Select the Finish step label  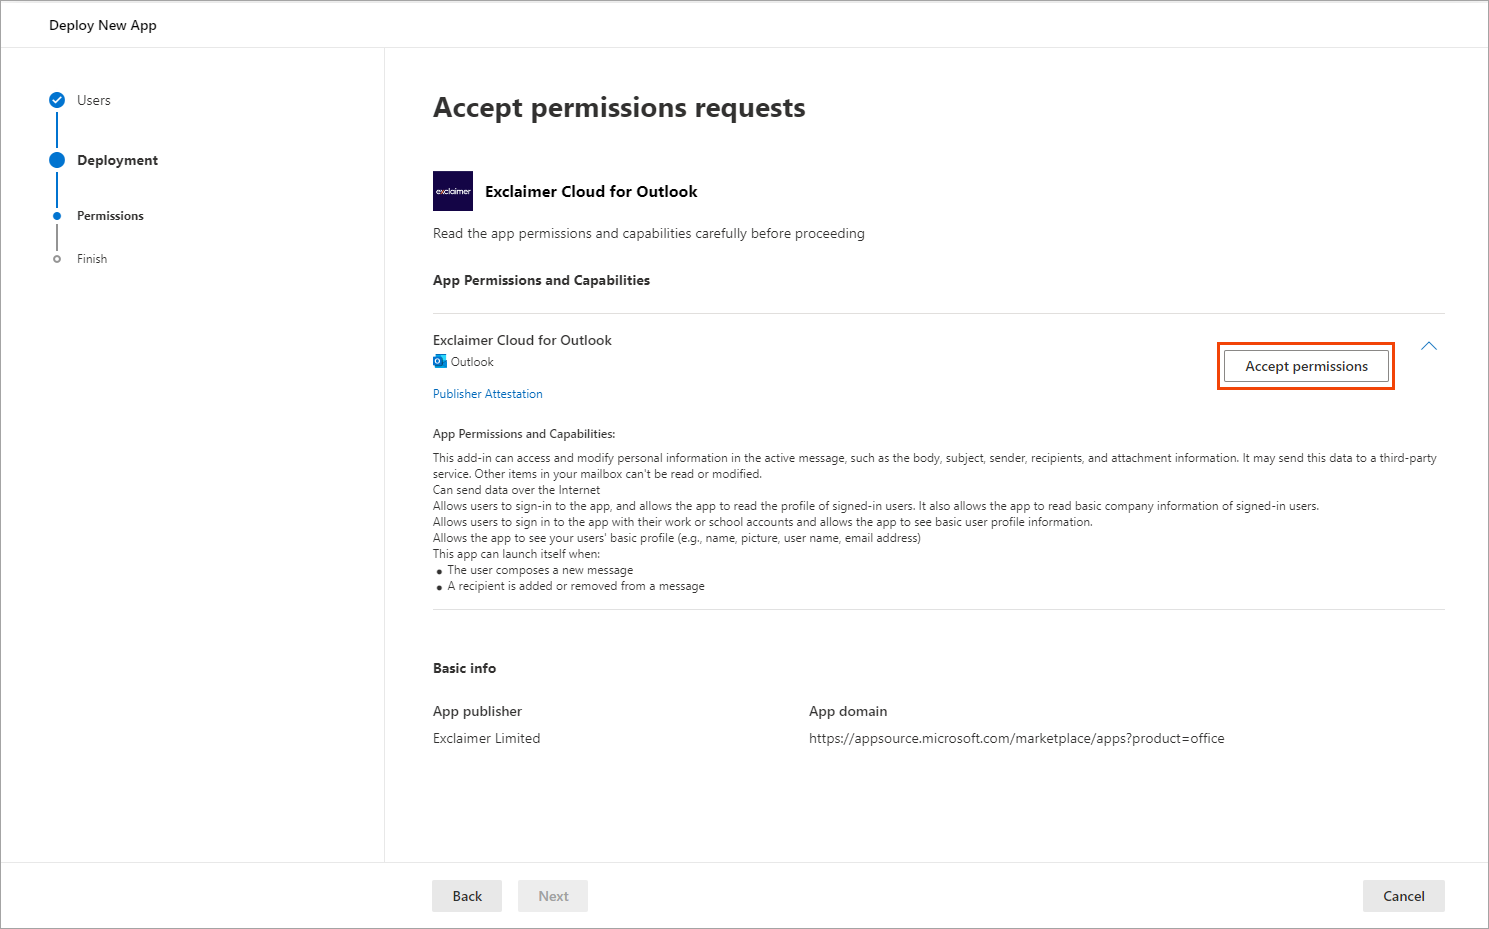point(92,259)
